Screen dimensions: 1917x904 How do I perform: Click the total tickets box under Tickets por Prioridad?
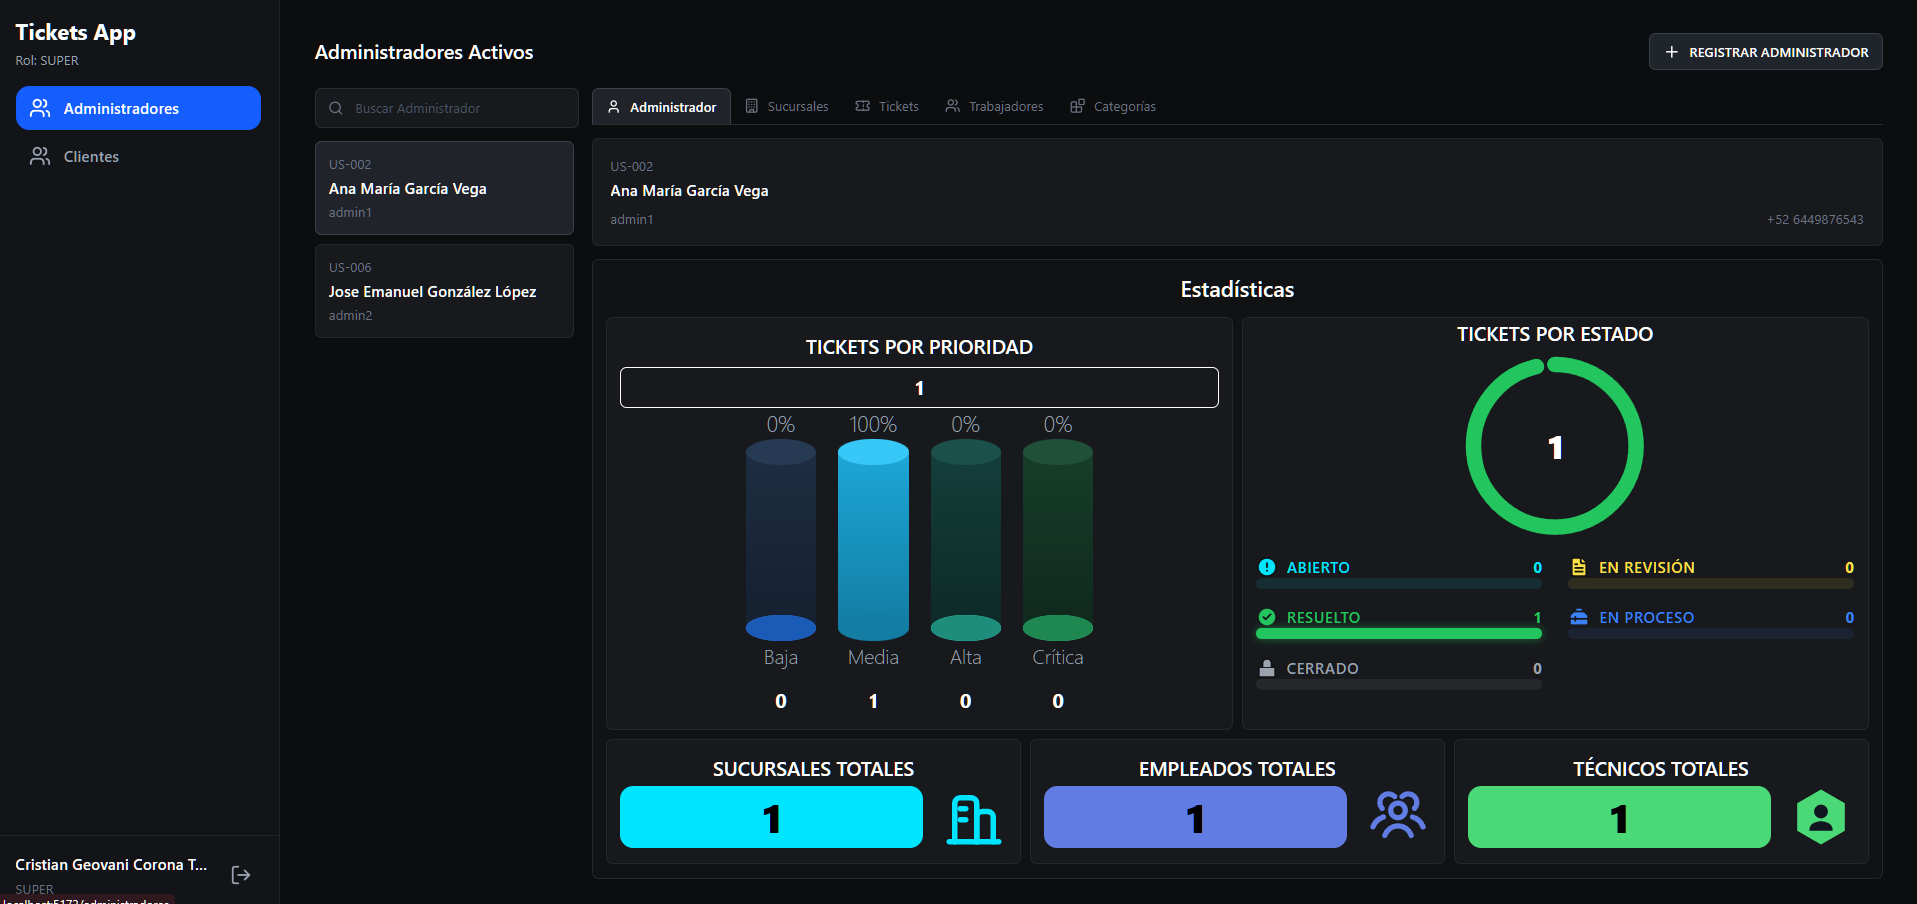coord(919,388)
